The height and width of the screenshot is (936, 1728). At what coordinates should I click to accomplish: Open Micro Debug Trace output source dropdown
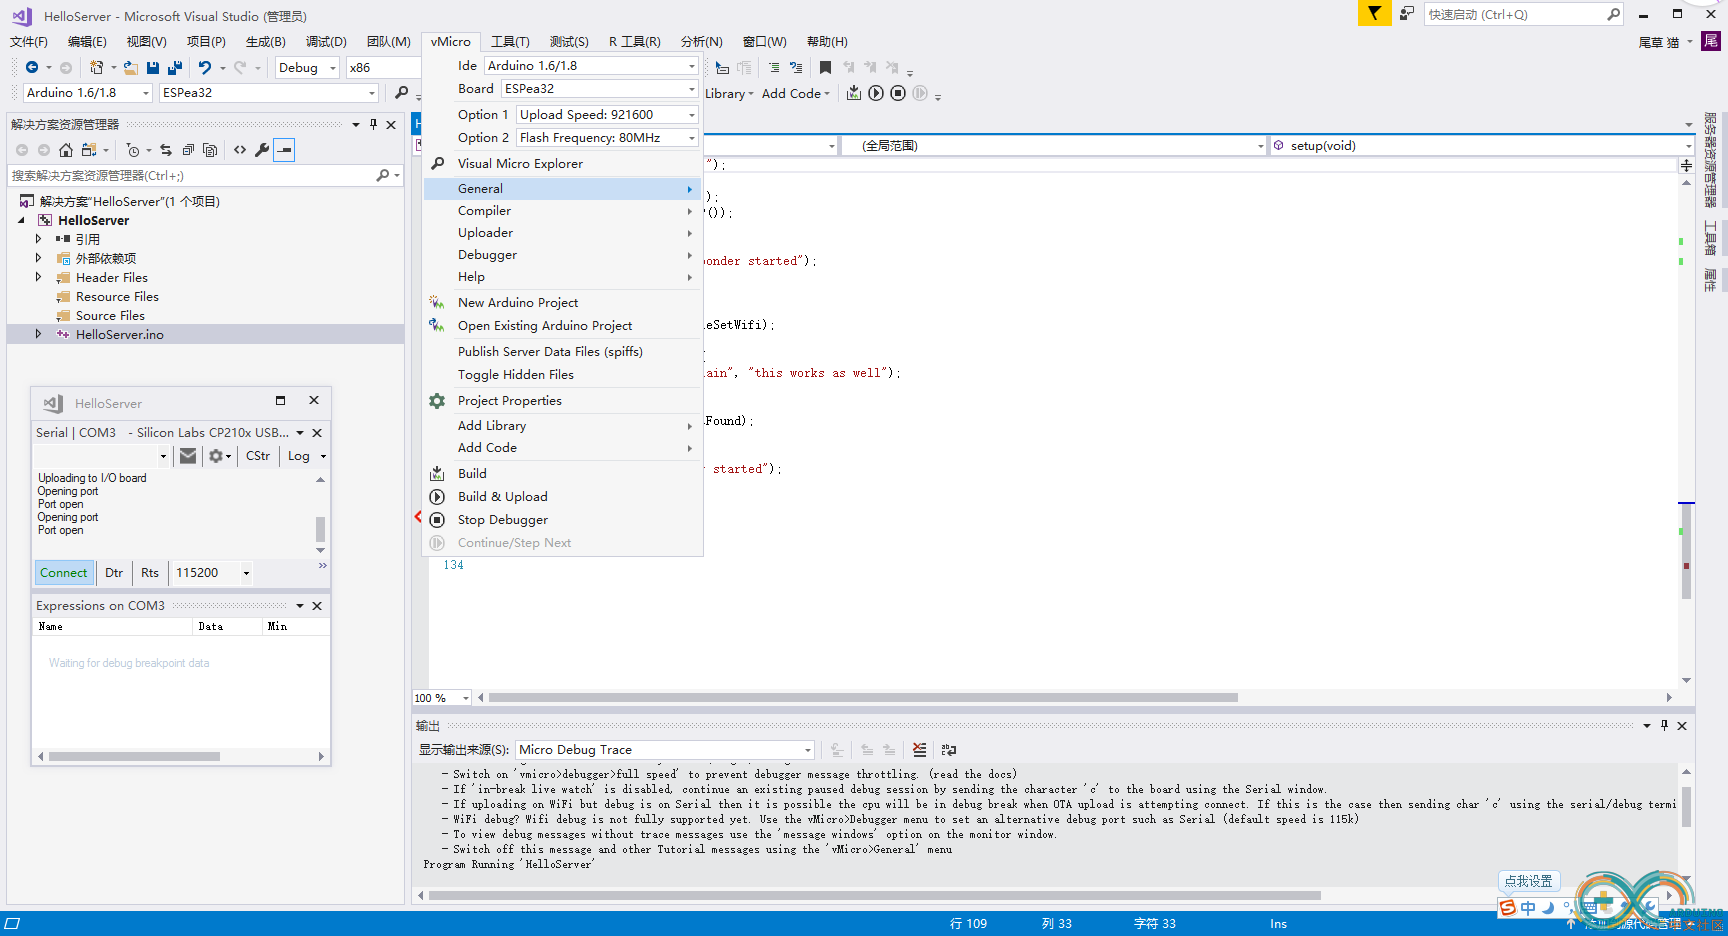coord(664,749)
